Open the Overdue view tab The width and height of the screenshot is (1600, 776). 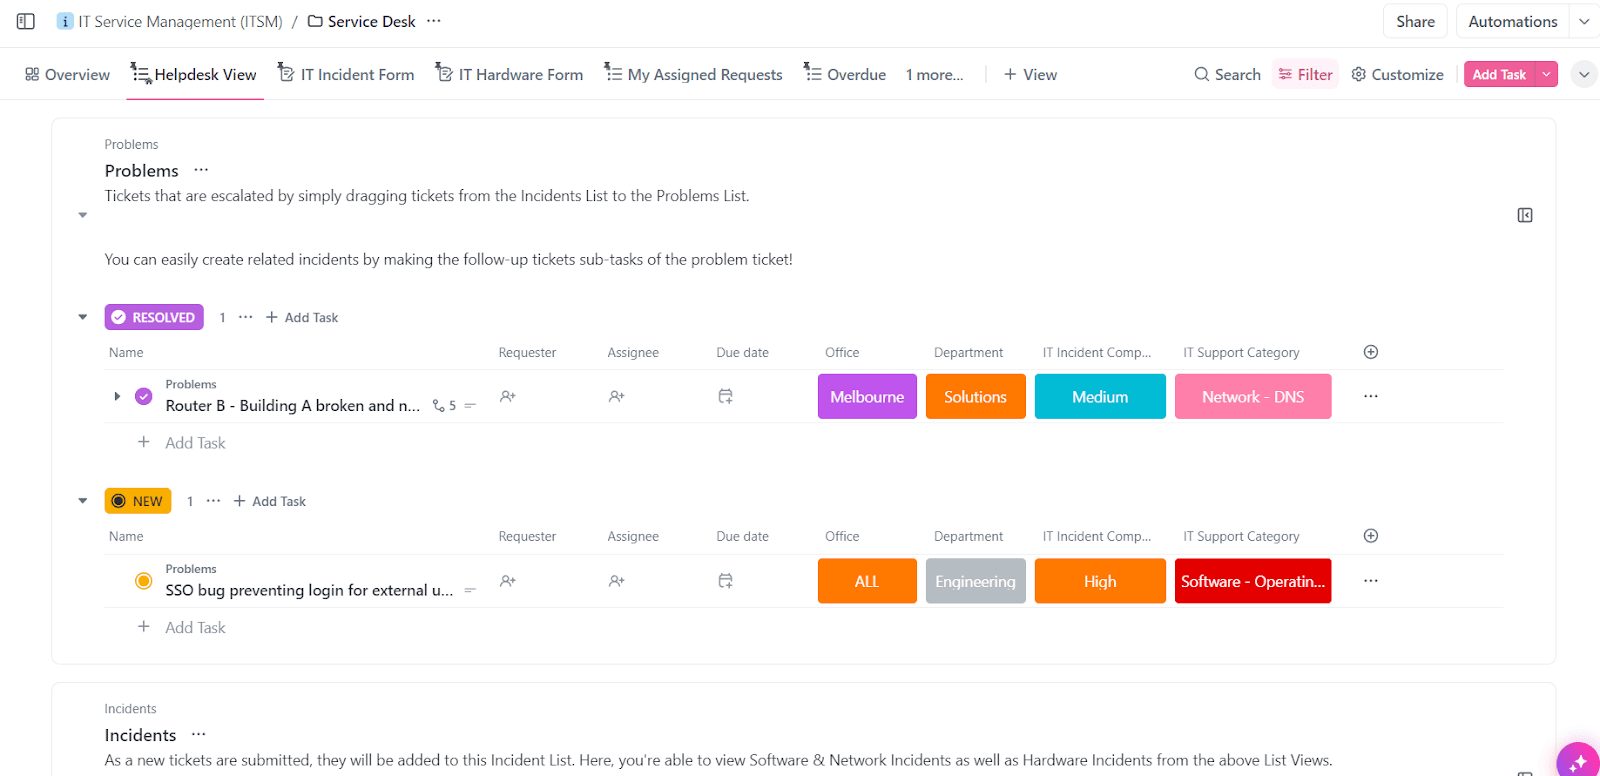pyautogui.click(x=845, y=74)
